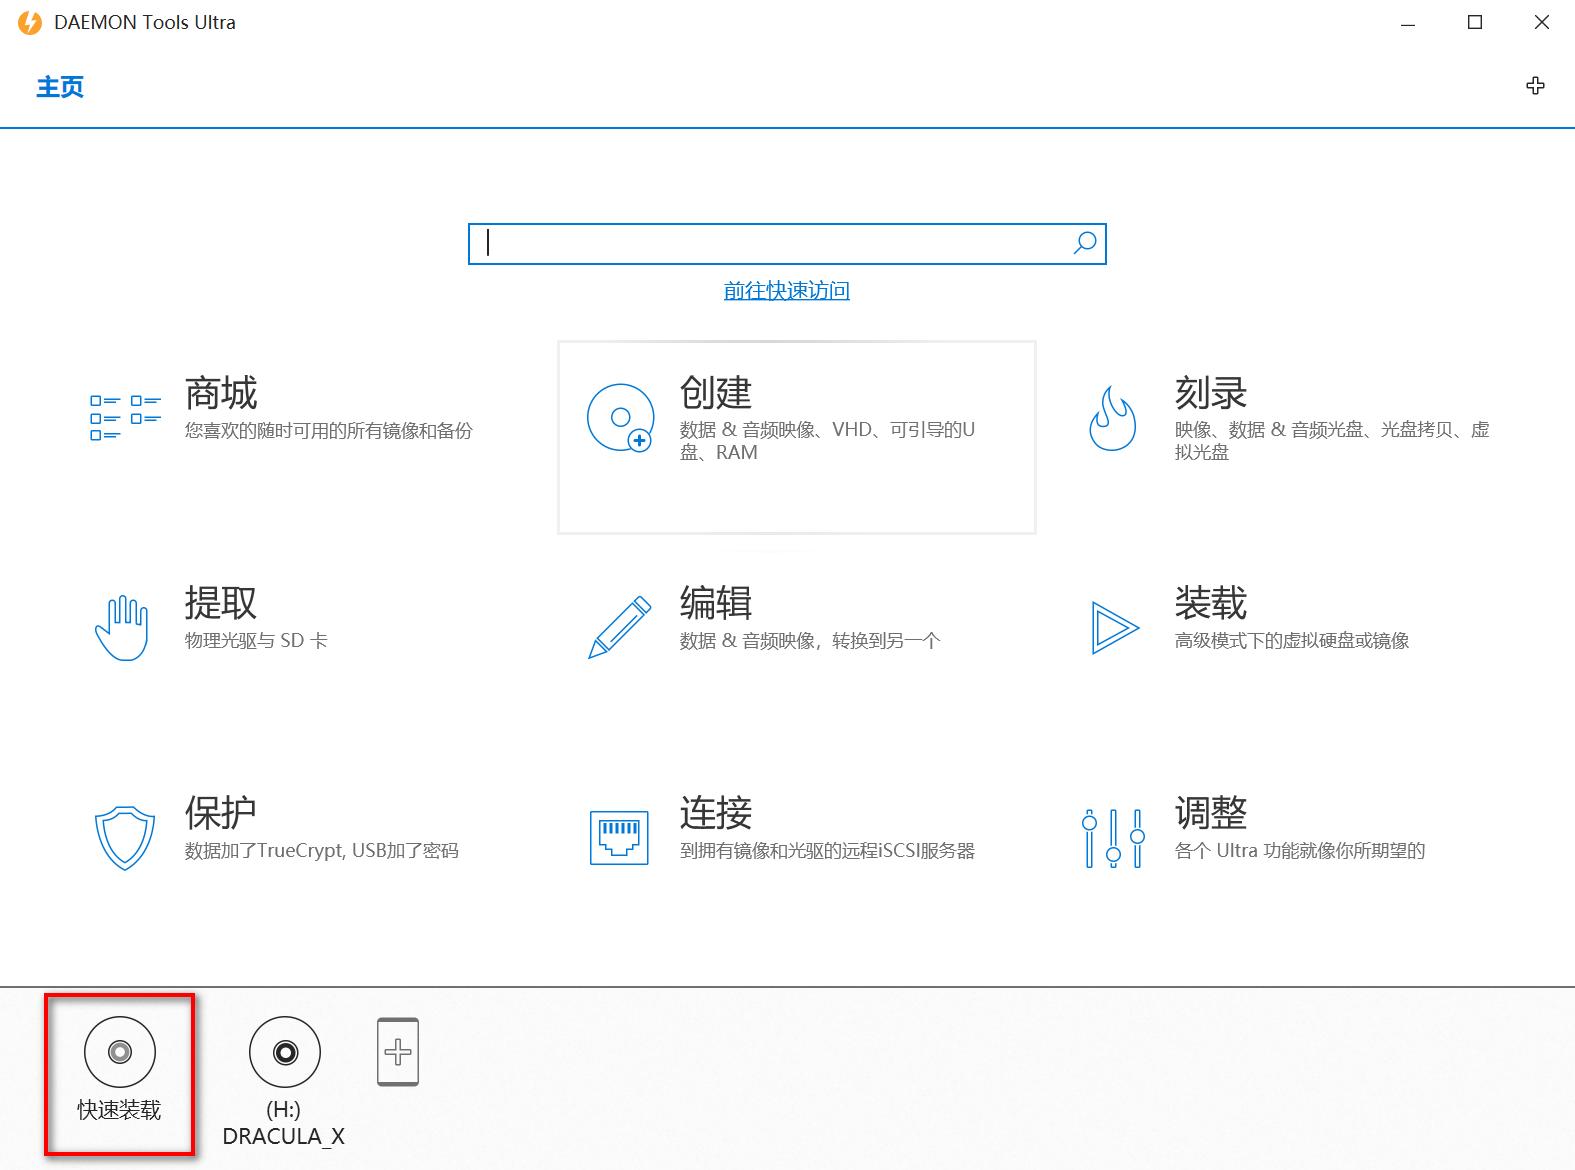The image size is (1575, 1170).
Task: Click the 快速装载 disc drive
Action: tap(120, 1052)
